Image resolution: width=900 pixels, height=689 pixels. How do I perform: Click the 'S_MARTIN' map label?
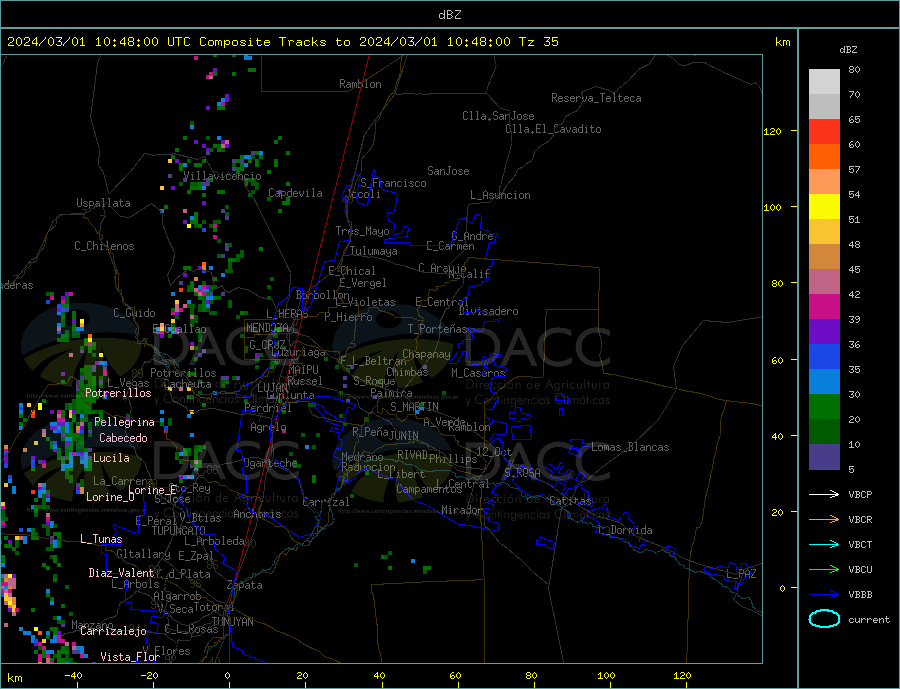414,407
